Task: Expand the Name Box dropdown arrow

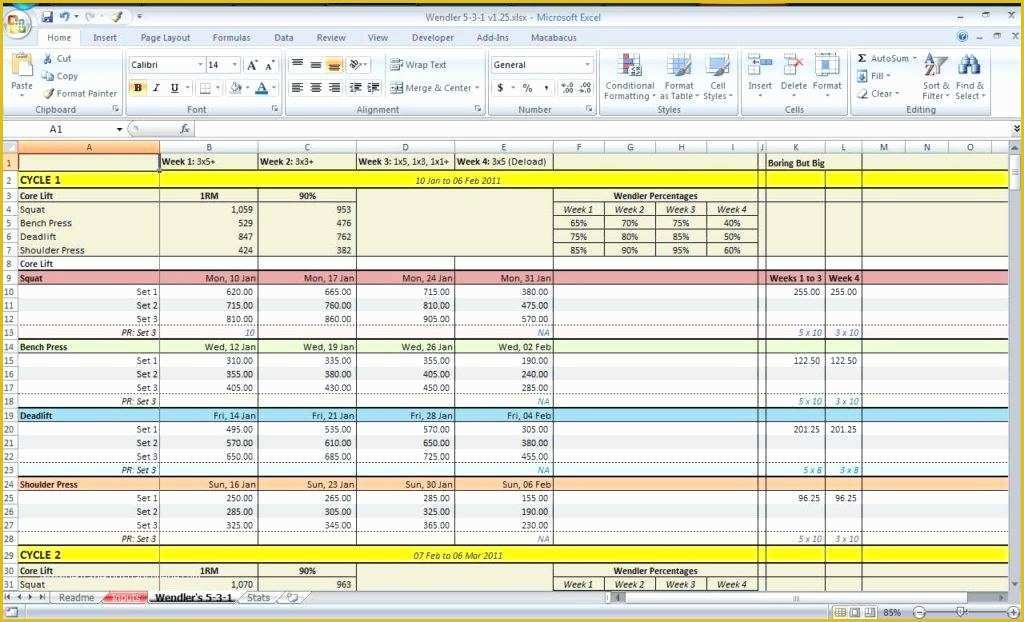Action: 120,129
